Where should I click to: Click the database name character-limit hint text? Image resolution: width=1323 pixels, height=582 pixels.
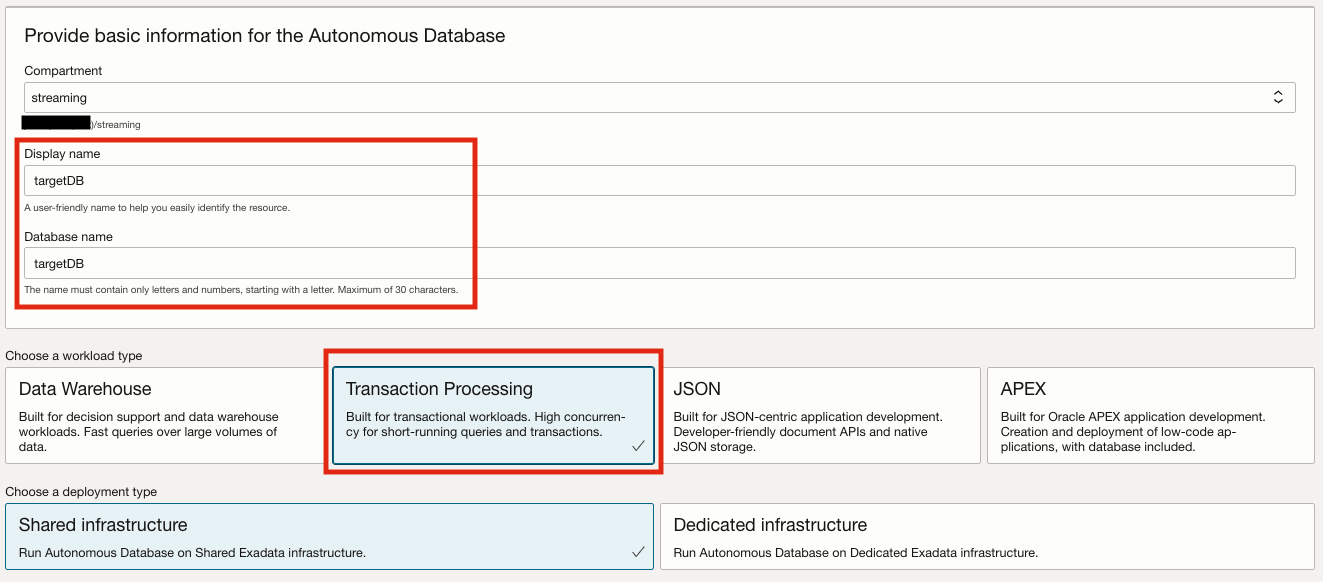tap(241, 290)
